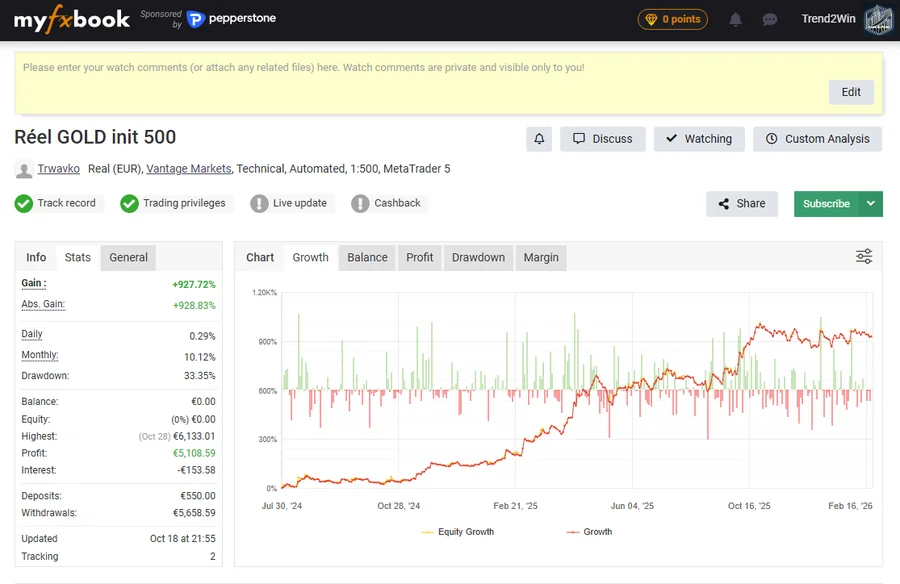
Task: Click the Track record verified checkmark
Action: click(24, 203)
